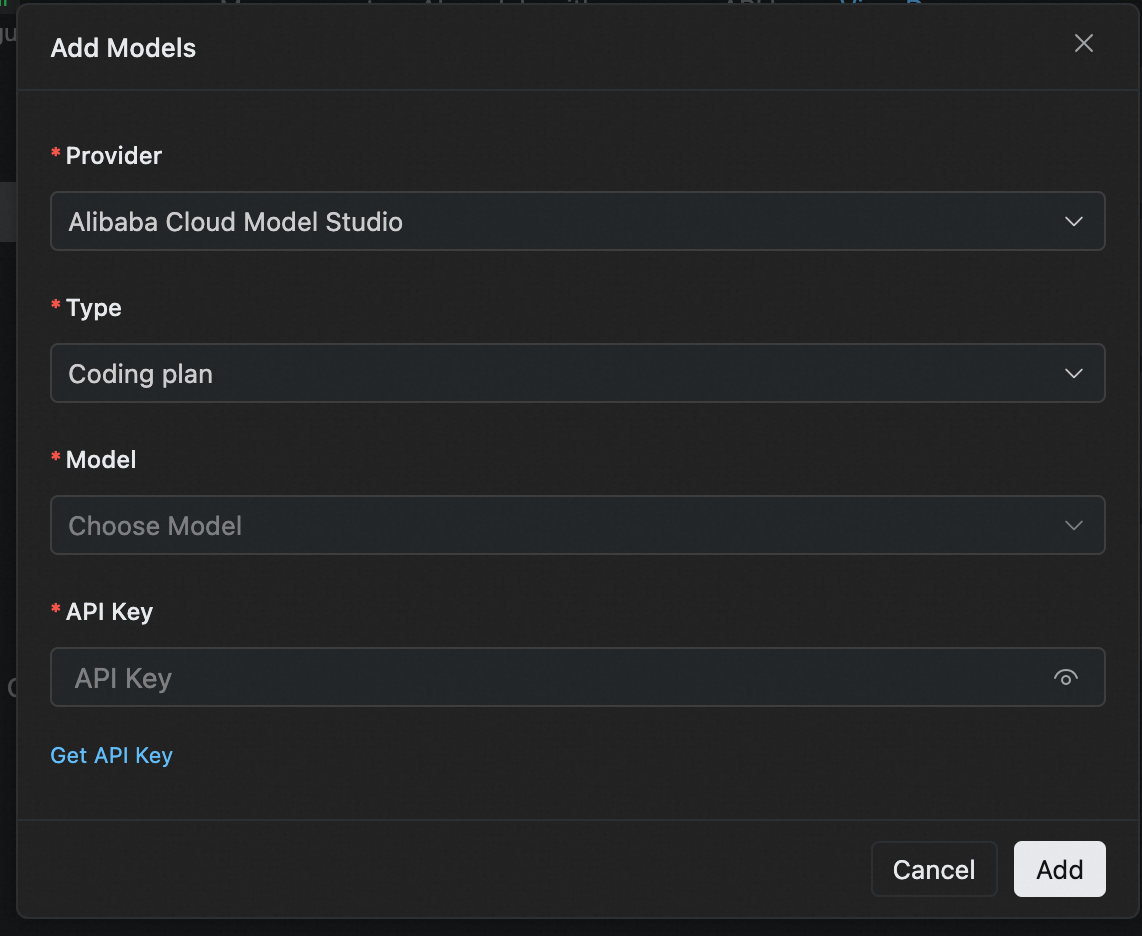Cancel the Add Models dialog
The image size is (1142, 936).
tap(933, 869)
